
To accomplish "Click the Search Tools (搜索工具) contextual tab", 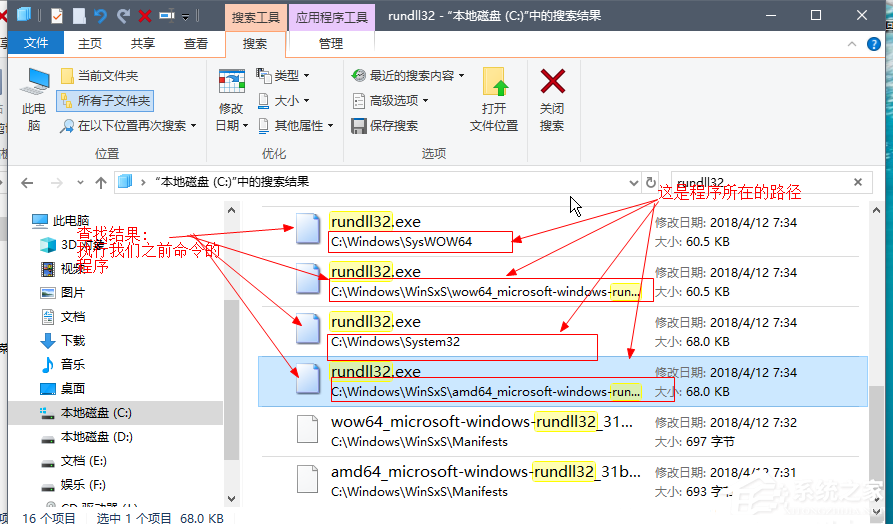I will click(x=256, y=17).
